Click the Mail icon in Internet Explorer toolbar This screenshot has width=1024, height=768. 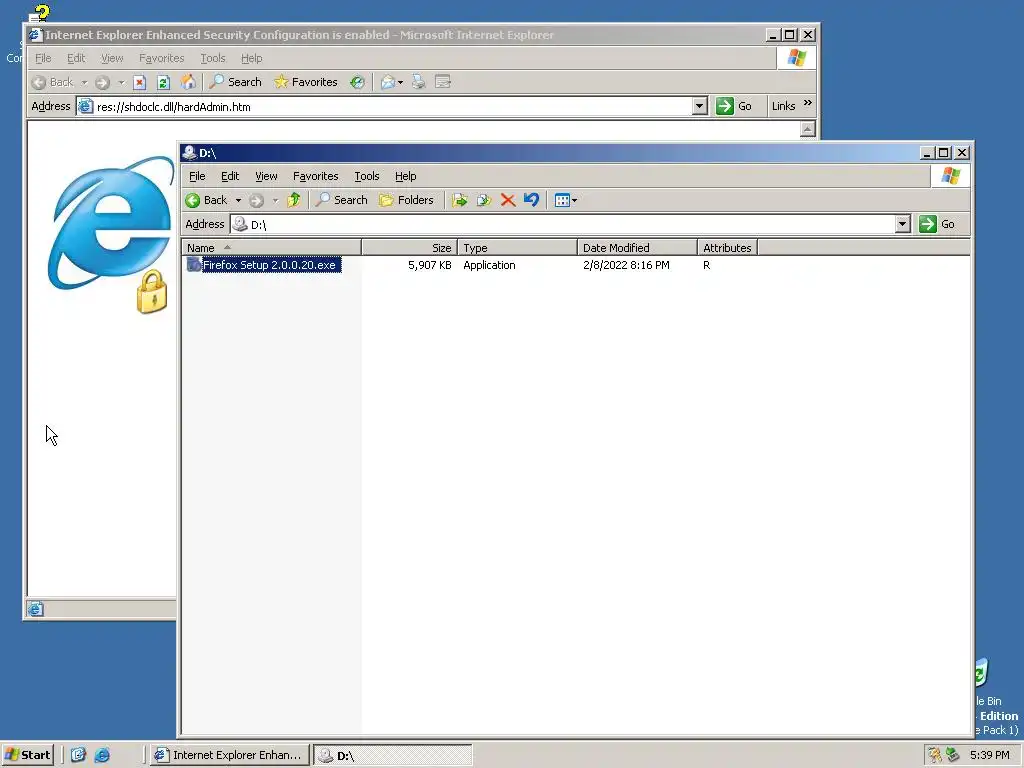[388, 82]
